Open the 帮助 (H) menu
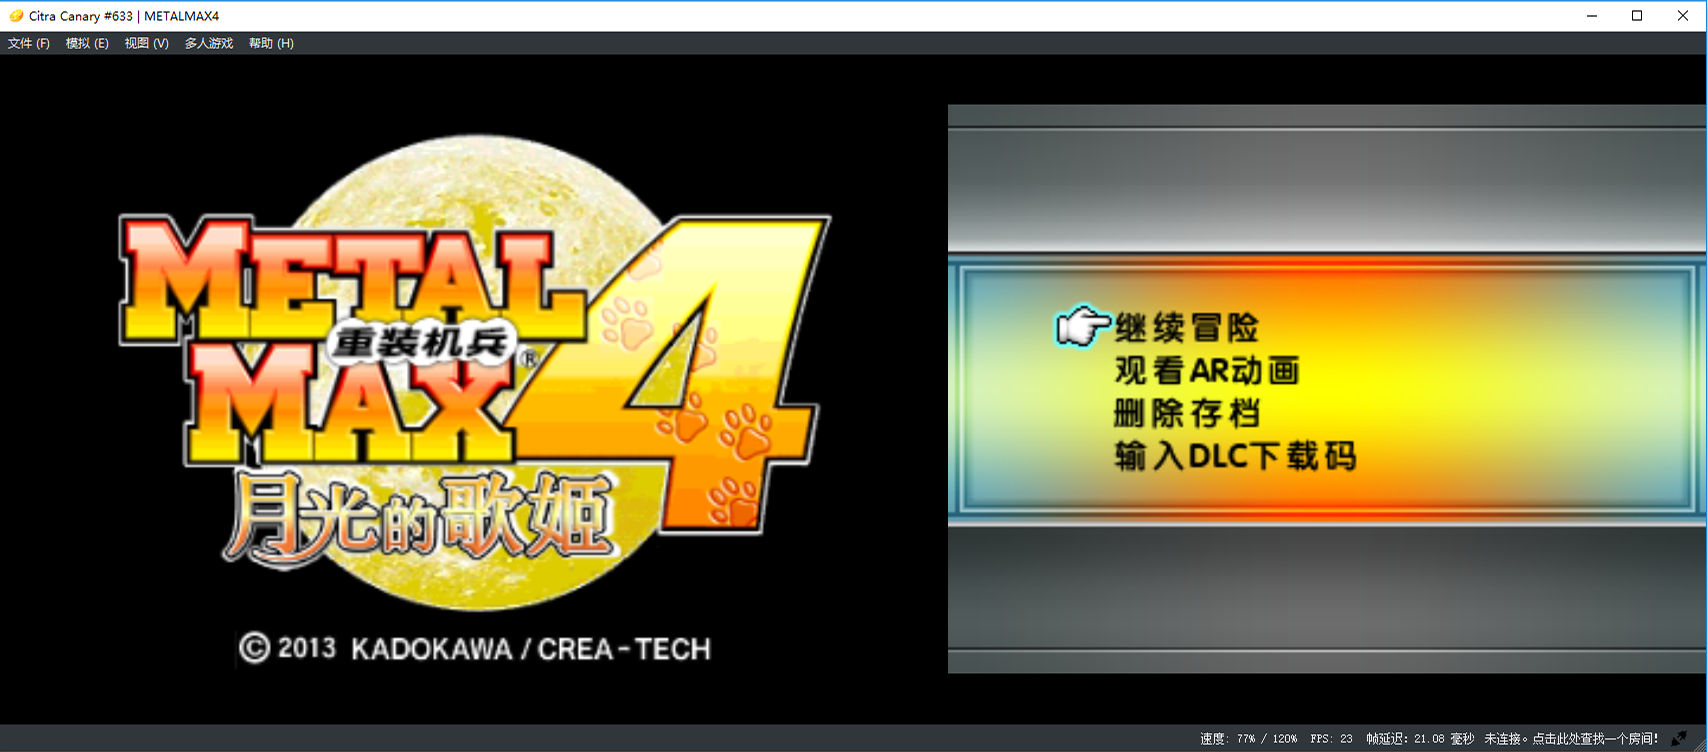Viewport: 1708px width, 752px height. pyautogui.click(x=271, y=43)
